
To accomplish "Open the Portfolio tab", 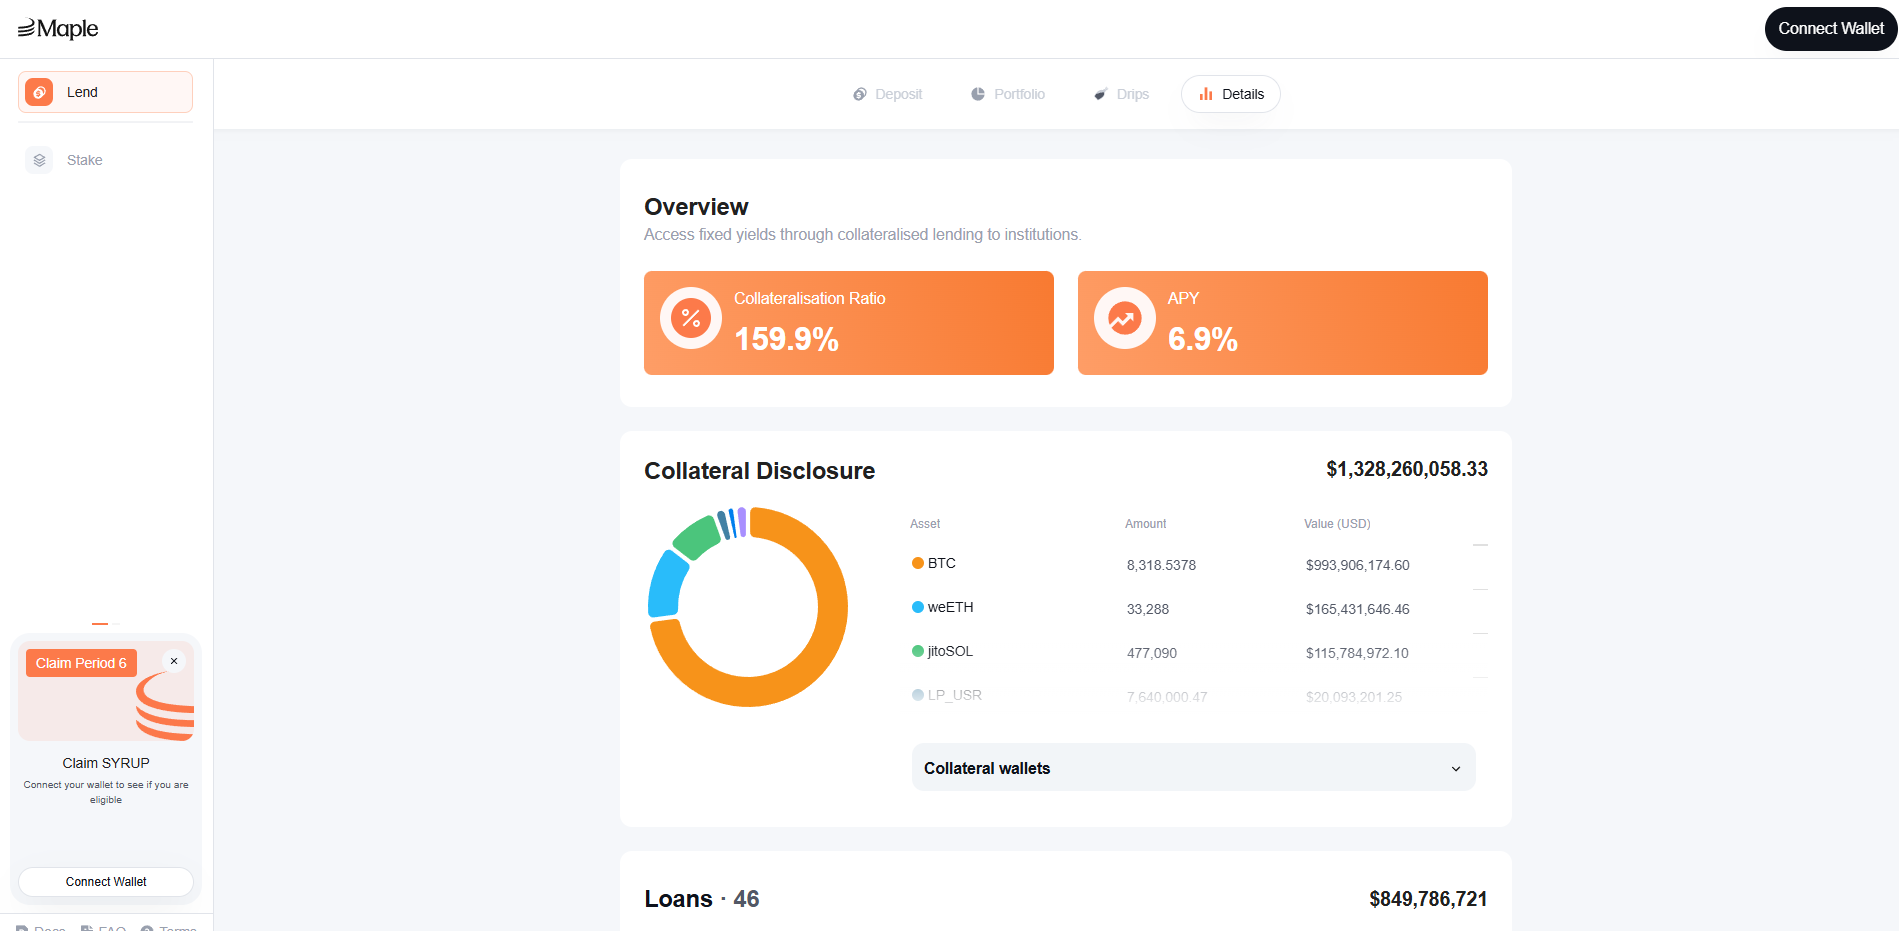I will coord(1007,93).
